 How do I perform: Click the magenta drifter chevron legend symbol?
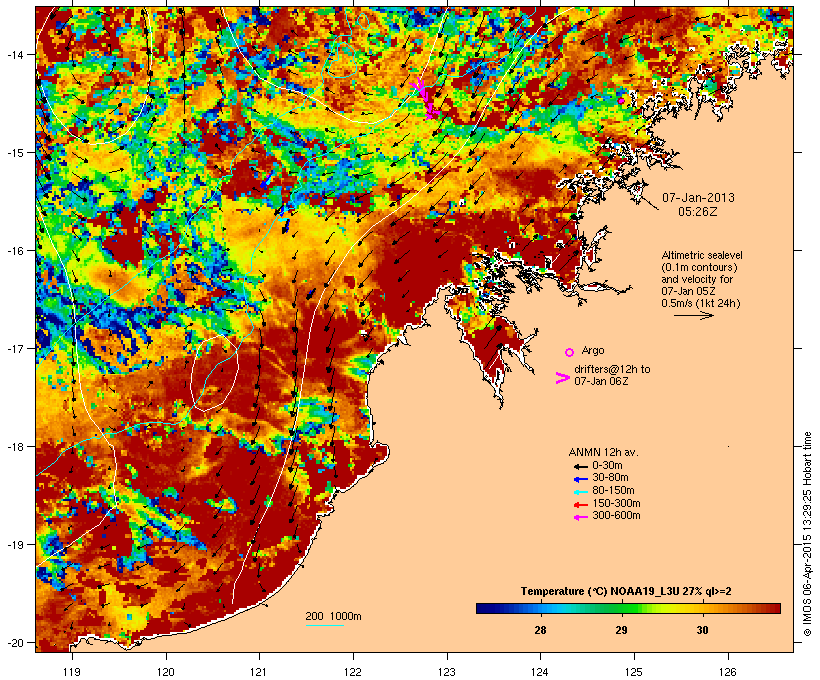[562, 378]
